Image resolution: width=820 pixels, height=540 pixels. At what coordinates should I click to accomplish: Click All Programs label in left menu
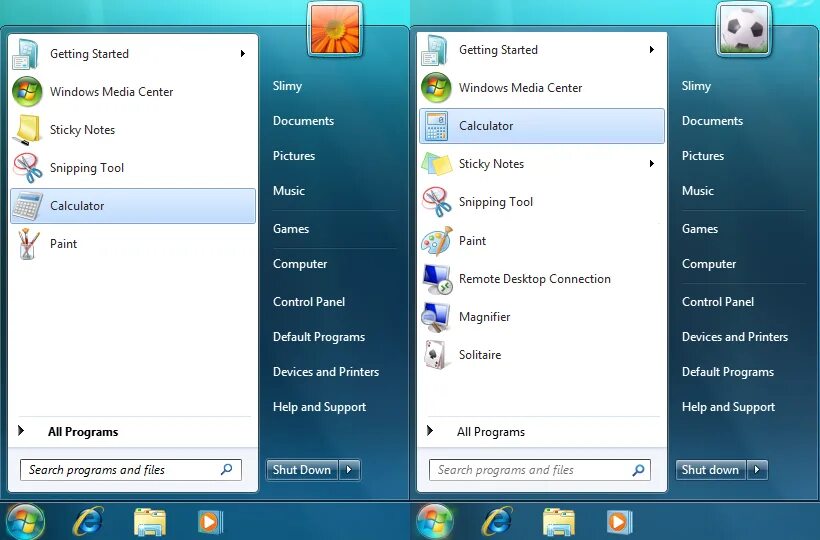click(83, 432)
